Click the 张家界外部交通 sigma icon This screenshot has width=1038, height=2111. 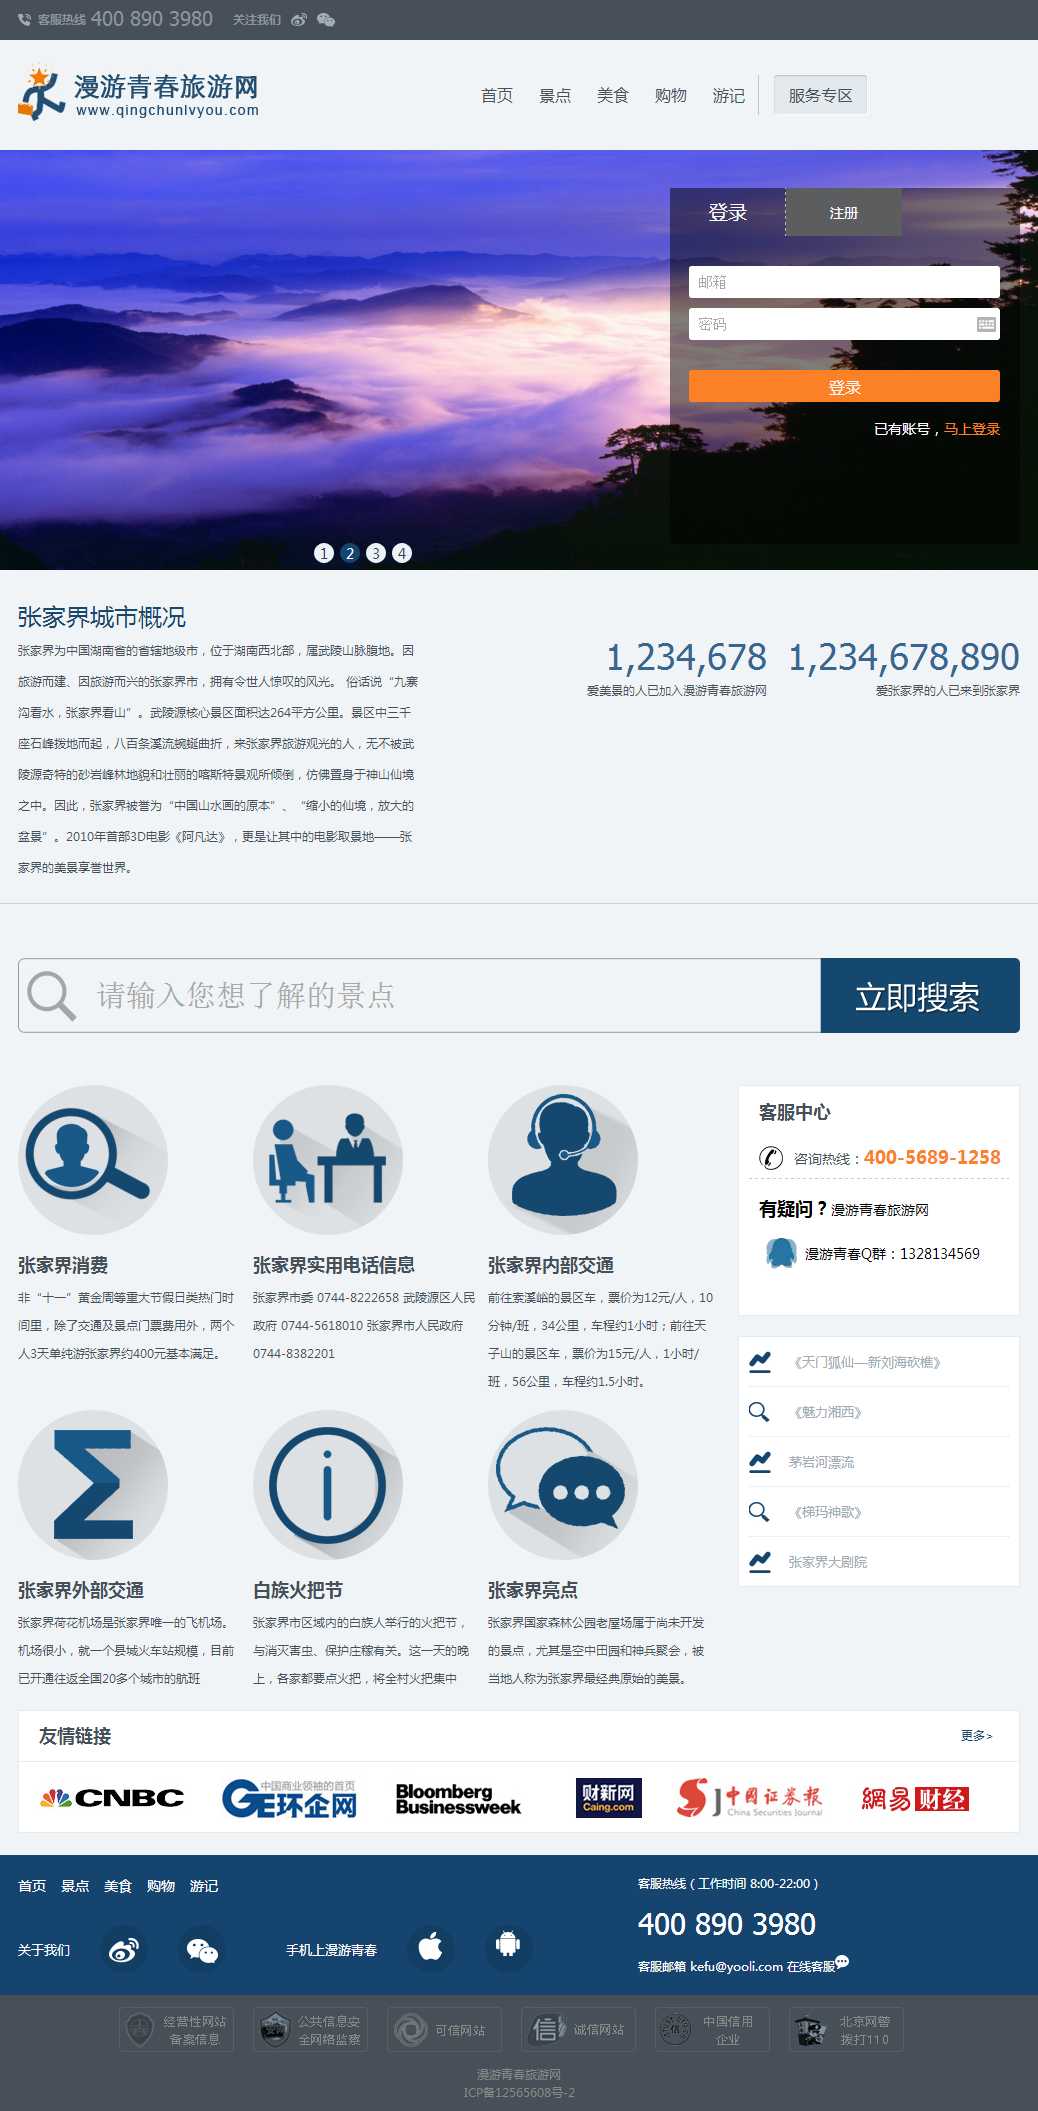click(x=93, y=1485)
